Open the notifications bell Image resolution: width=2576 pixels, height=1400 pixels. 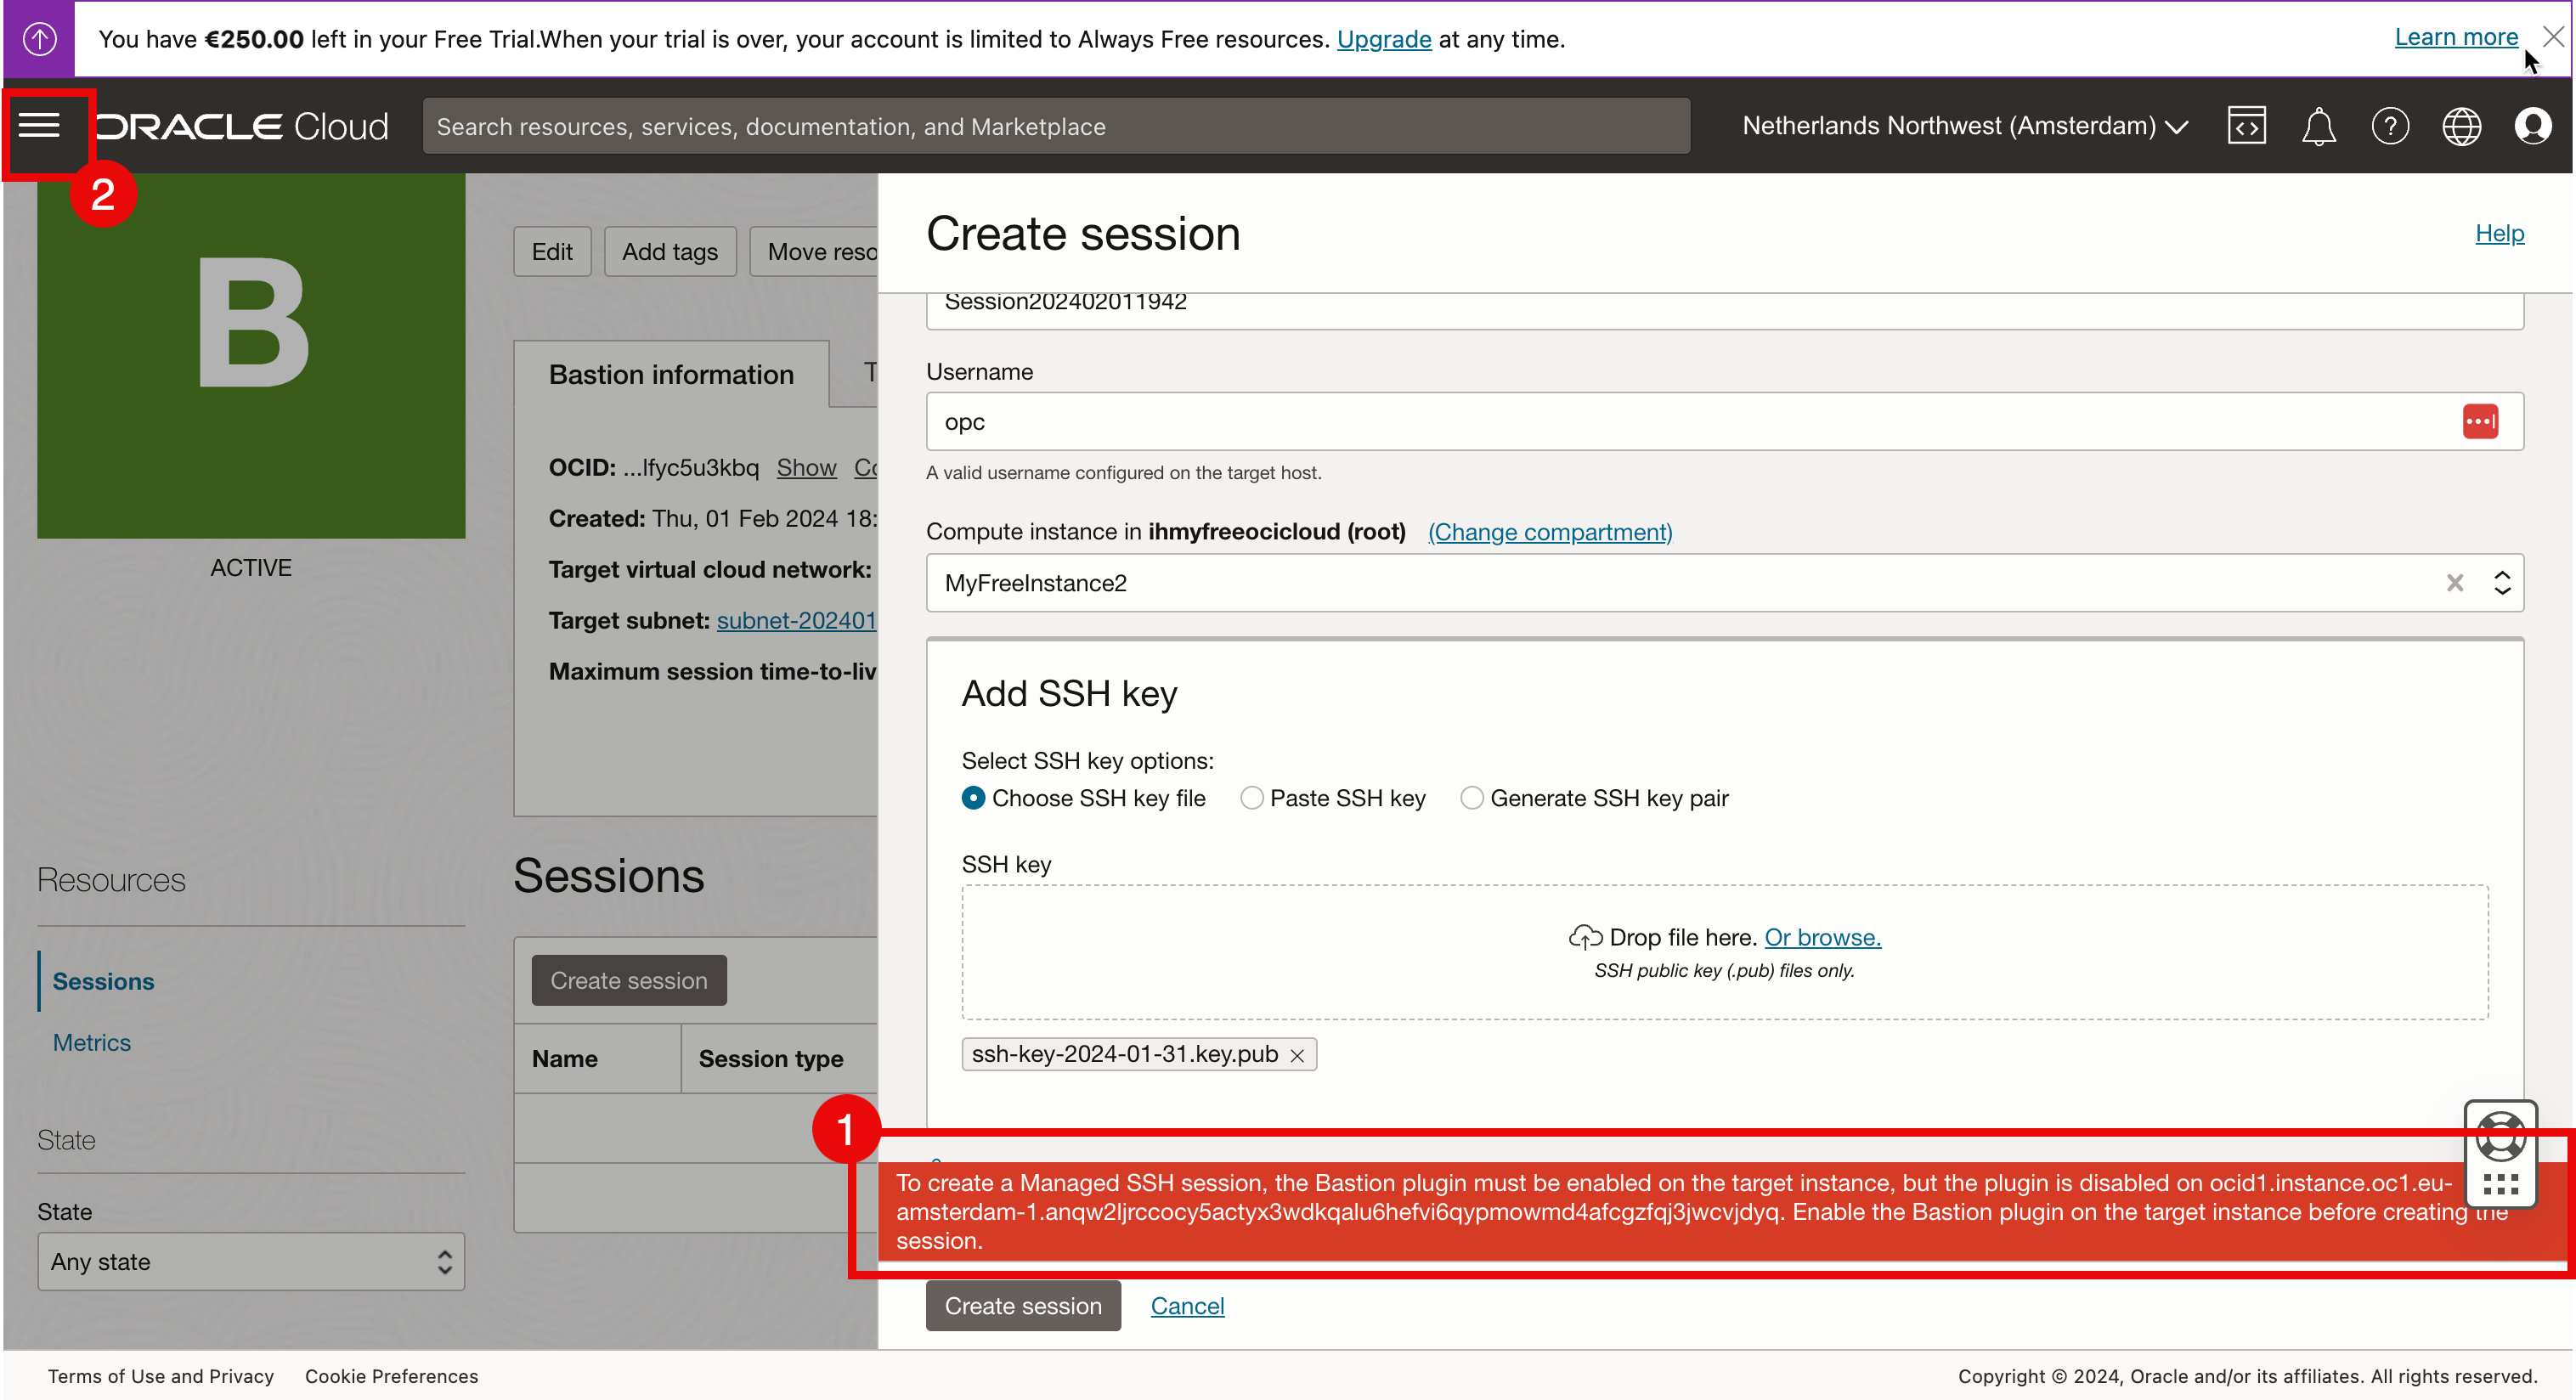click(x=2318, y=127)
